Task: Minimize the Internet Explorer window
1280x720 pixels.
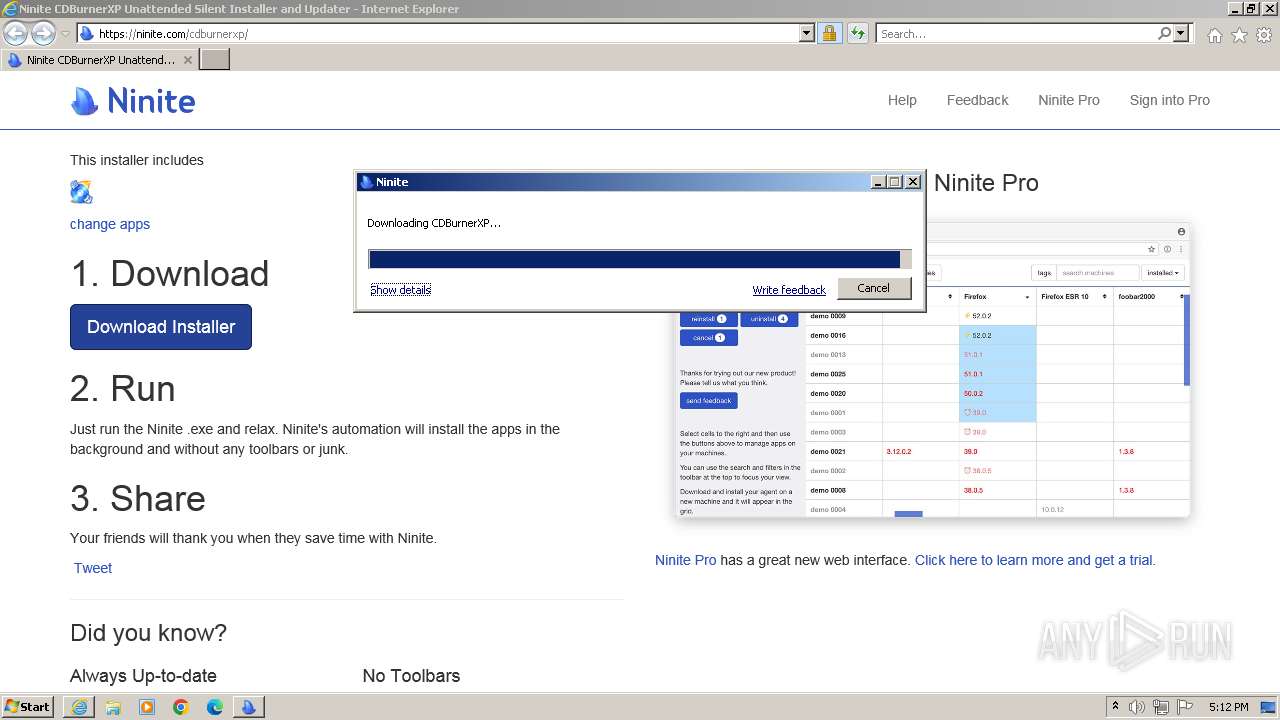Action: pyautogui.click(x=1235, y=9)
